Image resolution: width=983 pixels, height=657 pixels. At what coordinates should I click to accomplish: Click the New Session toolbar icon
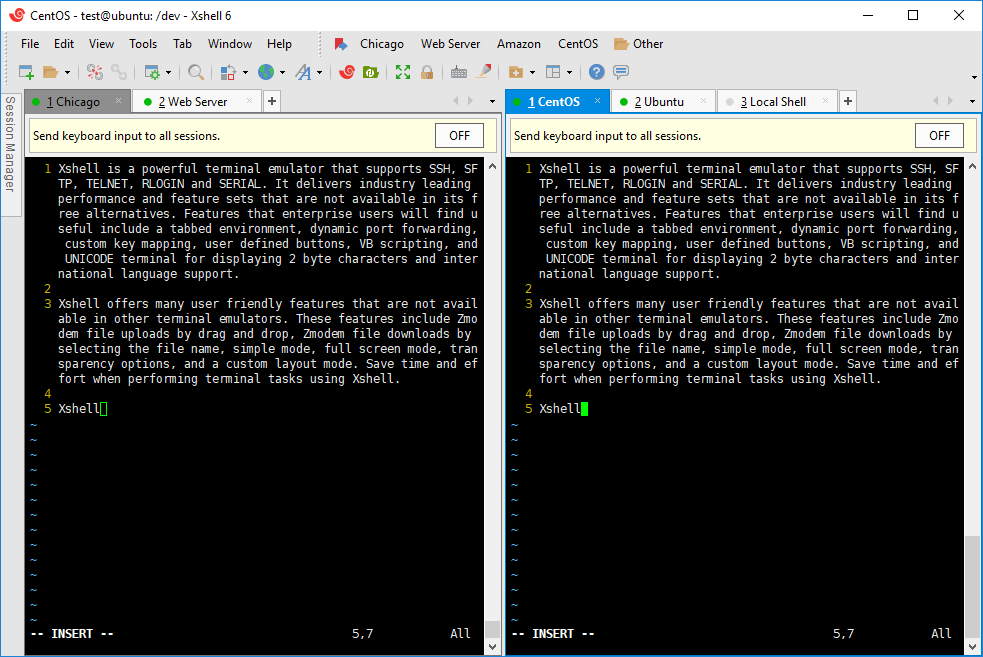pyautogui.click(x=26, y=72)
